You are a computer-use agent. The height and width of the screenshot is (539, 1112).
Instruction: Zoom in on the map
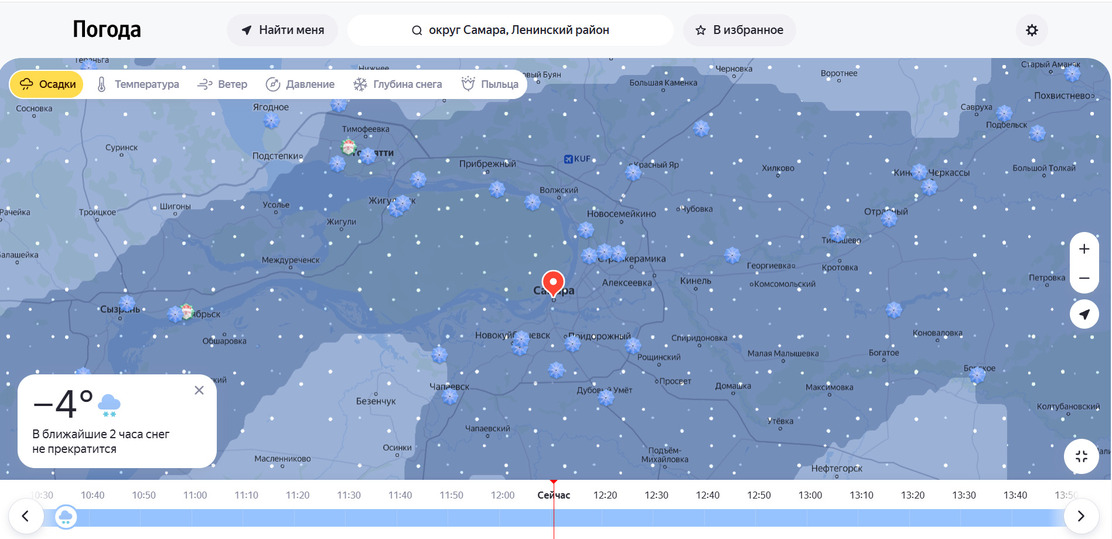click(x=1084, y=249)
